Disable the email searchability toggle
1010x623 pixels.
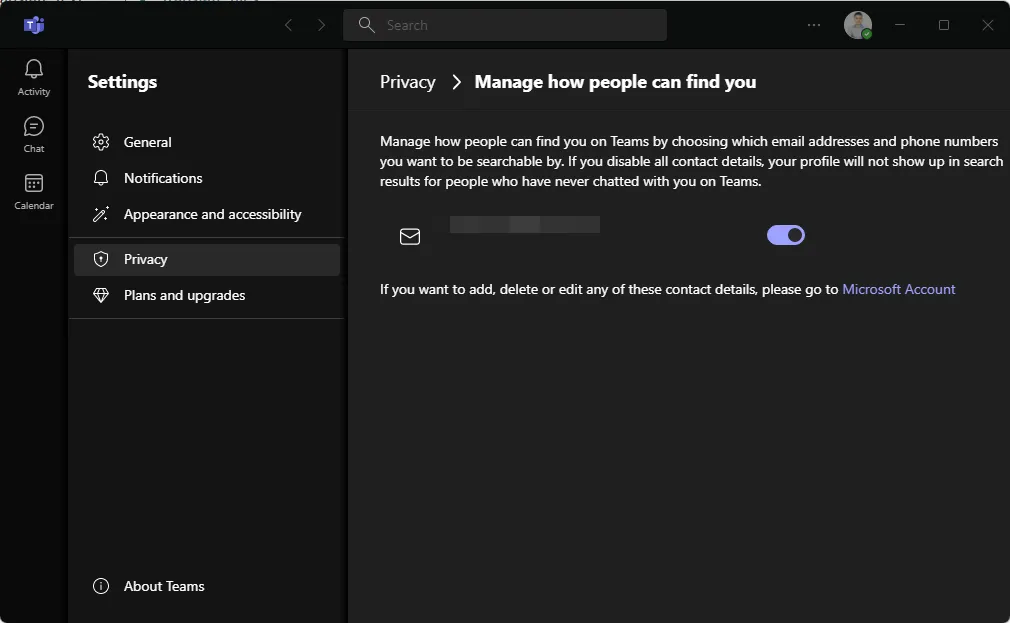786,234
